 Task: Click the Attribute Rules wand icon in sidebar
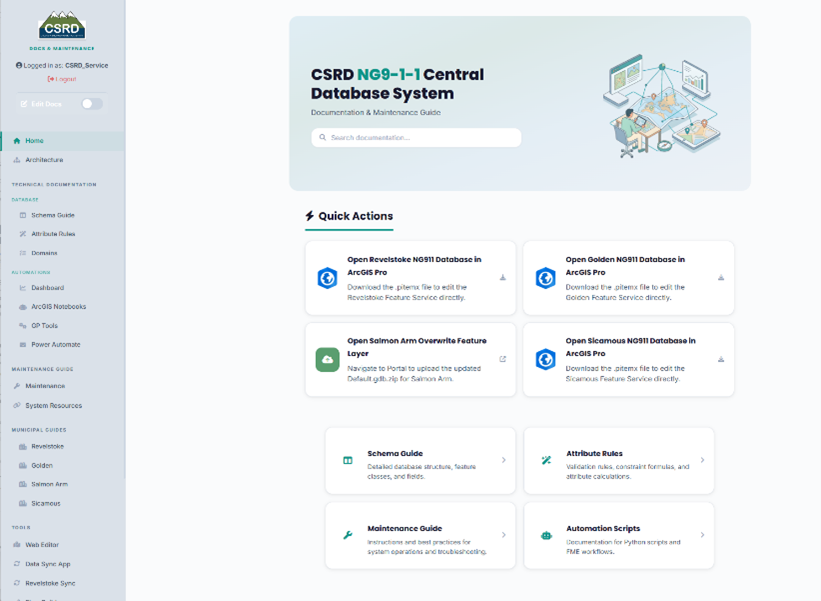point(23,234)
